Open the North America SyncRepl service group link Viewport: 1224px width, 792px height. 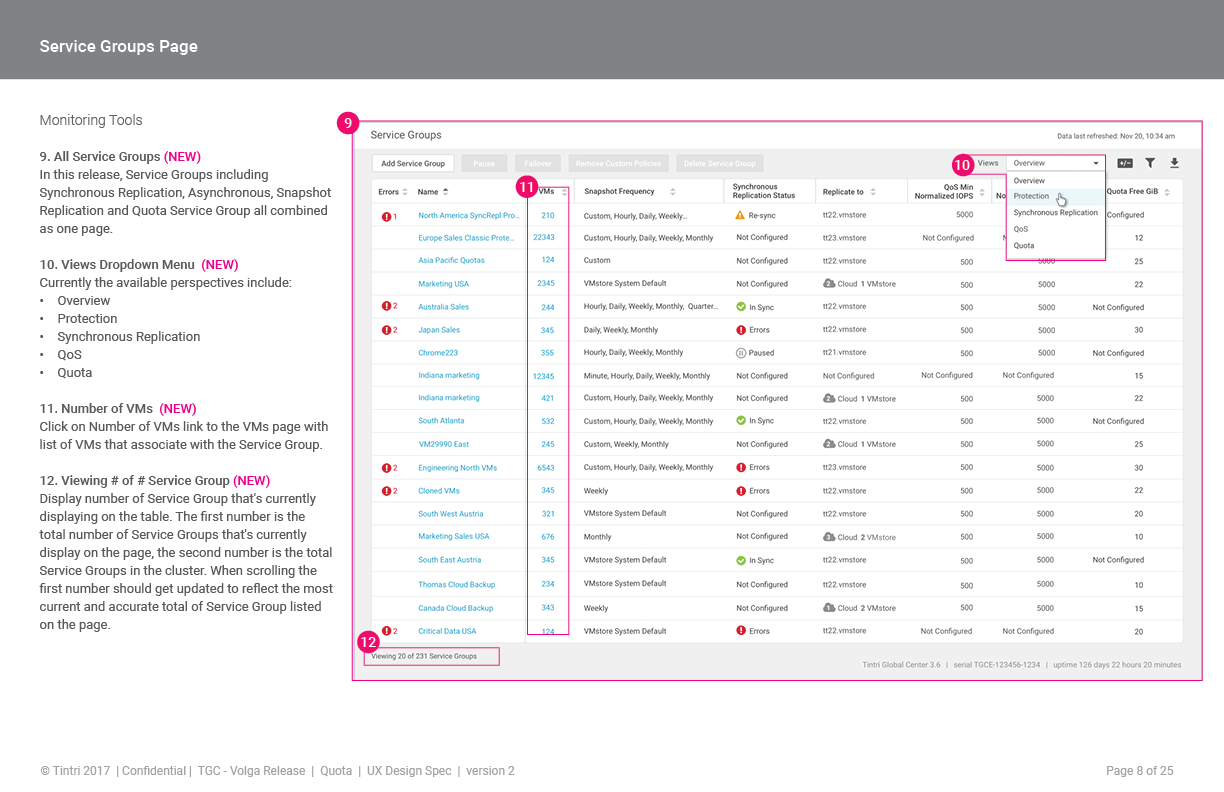click(x=468, y=215)
